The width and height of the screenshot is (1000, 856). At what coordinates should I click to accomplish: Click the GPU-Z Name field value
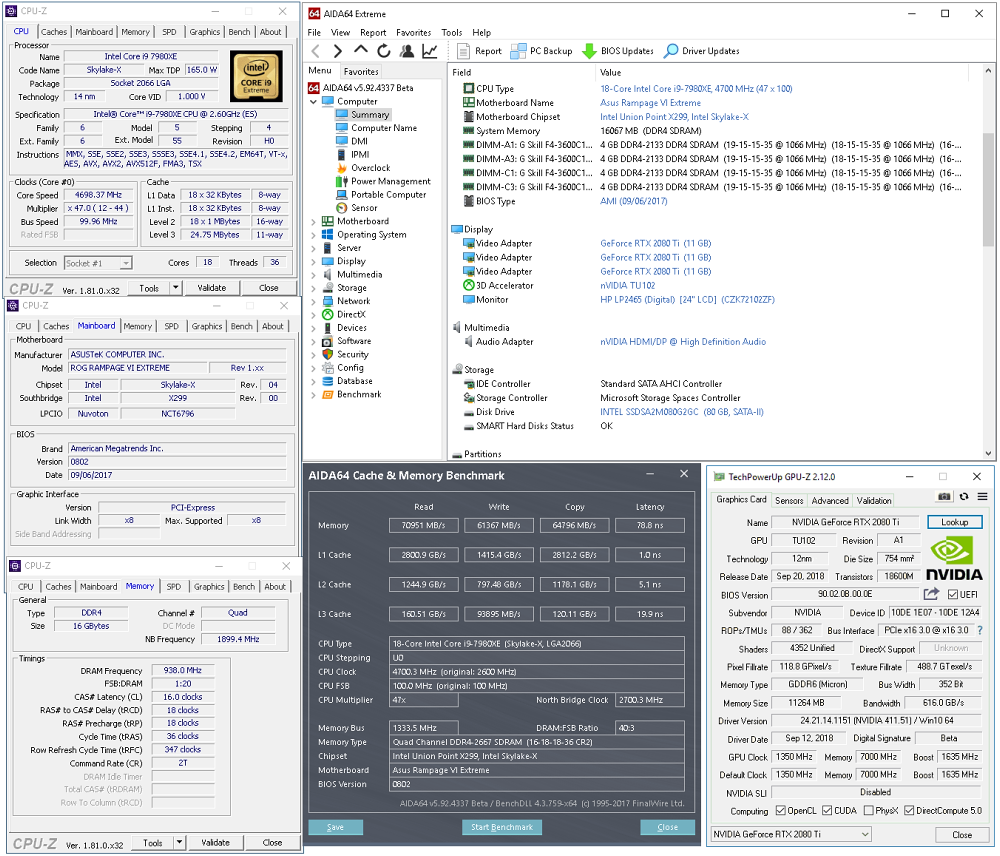tap(845, 522)
